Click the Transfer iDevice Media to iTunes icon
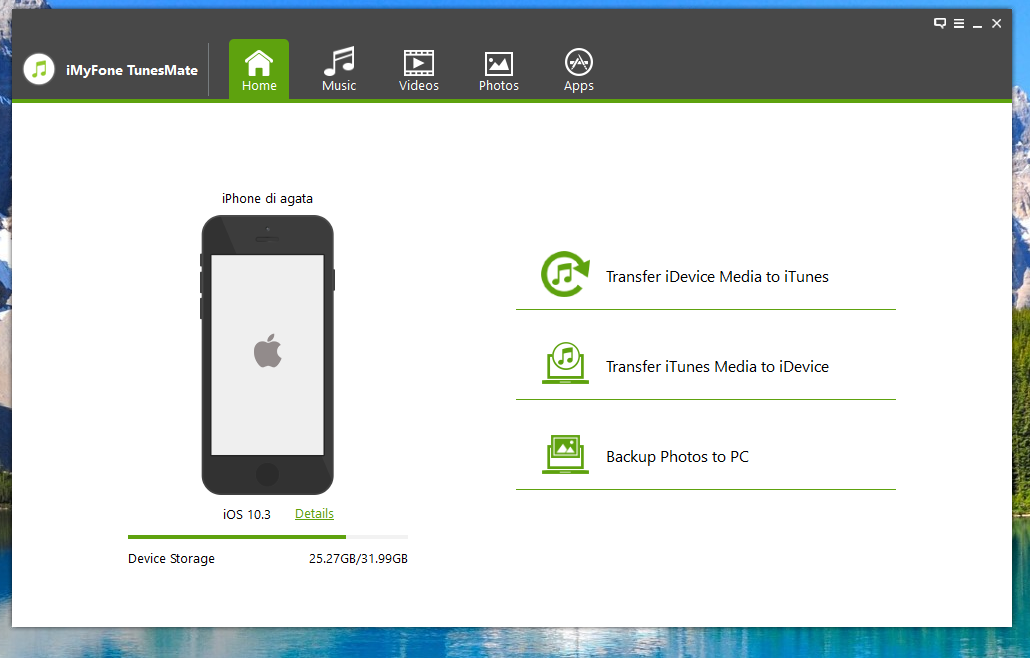This screenshot has width=1030, height=658. point(565,274)
